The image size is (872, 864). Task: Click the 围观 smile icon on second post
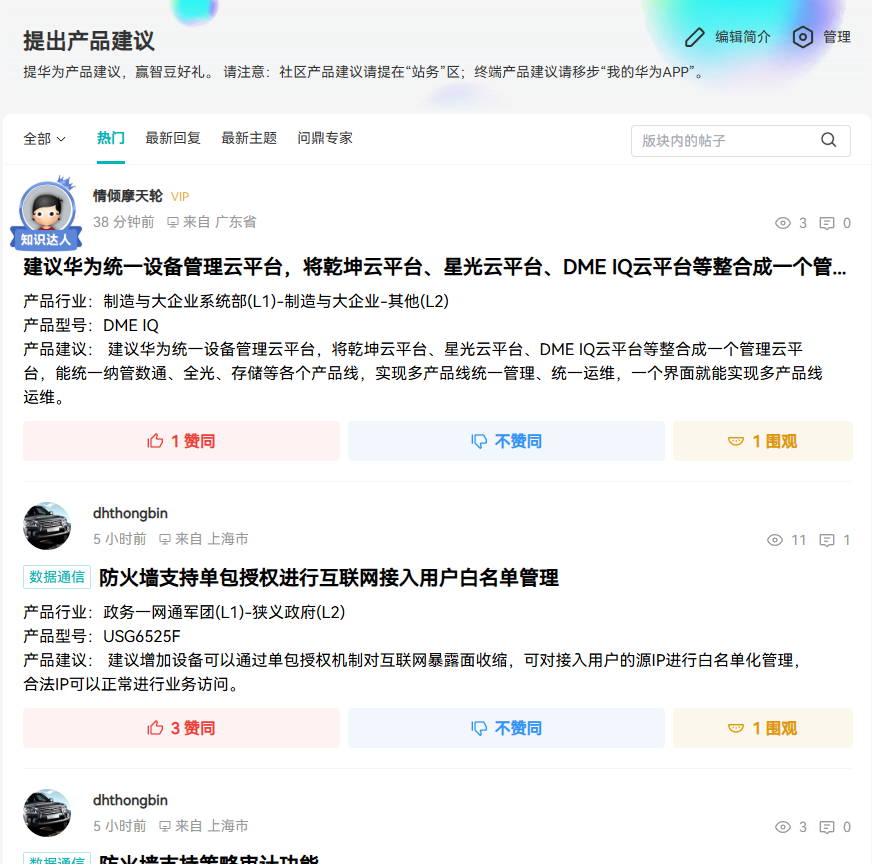[x=736, y=728]
